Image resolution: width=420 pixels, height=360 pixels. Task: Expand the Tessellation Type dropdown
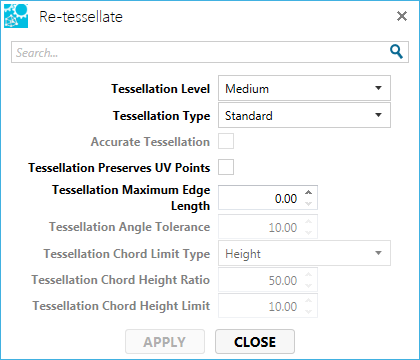tap(304, 115)
